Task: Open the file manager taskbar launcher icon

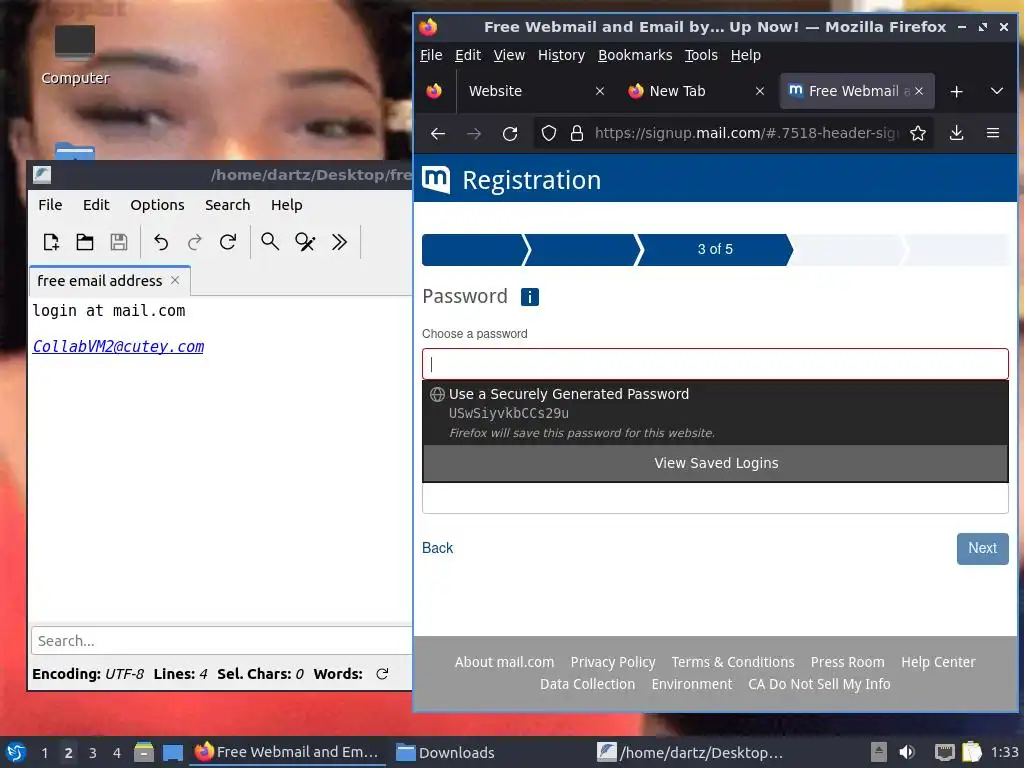Action: click(144, 752)
